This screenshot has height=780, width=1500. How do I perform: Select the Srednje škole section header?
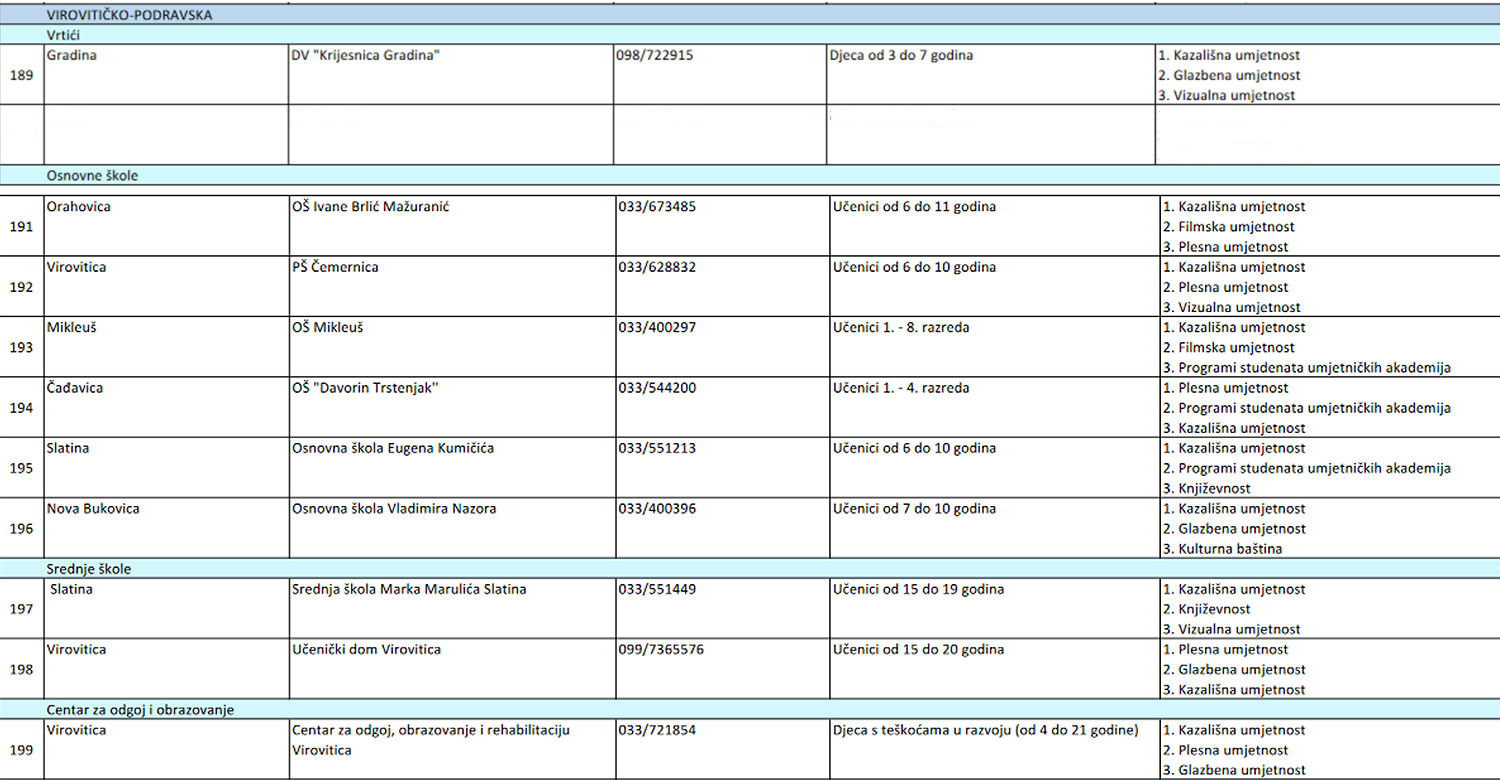(x=750, y=568)
